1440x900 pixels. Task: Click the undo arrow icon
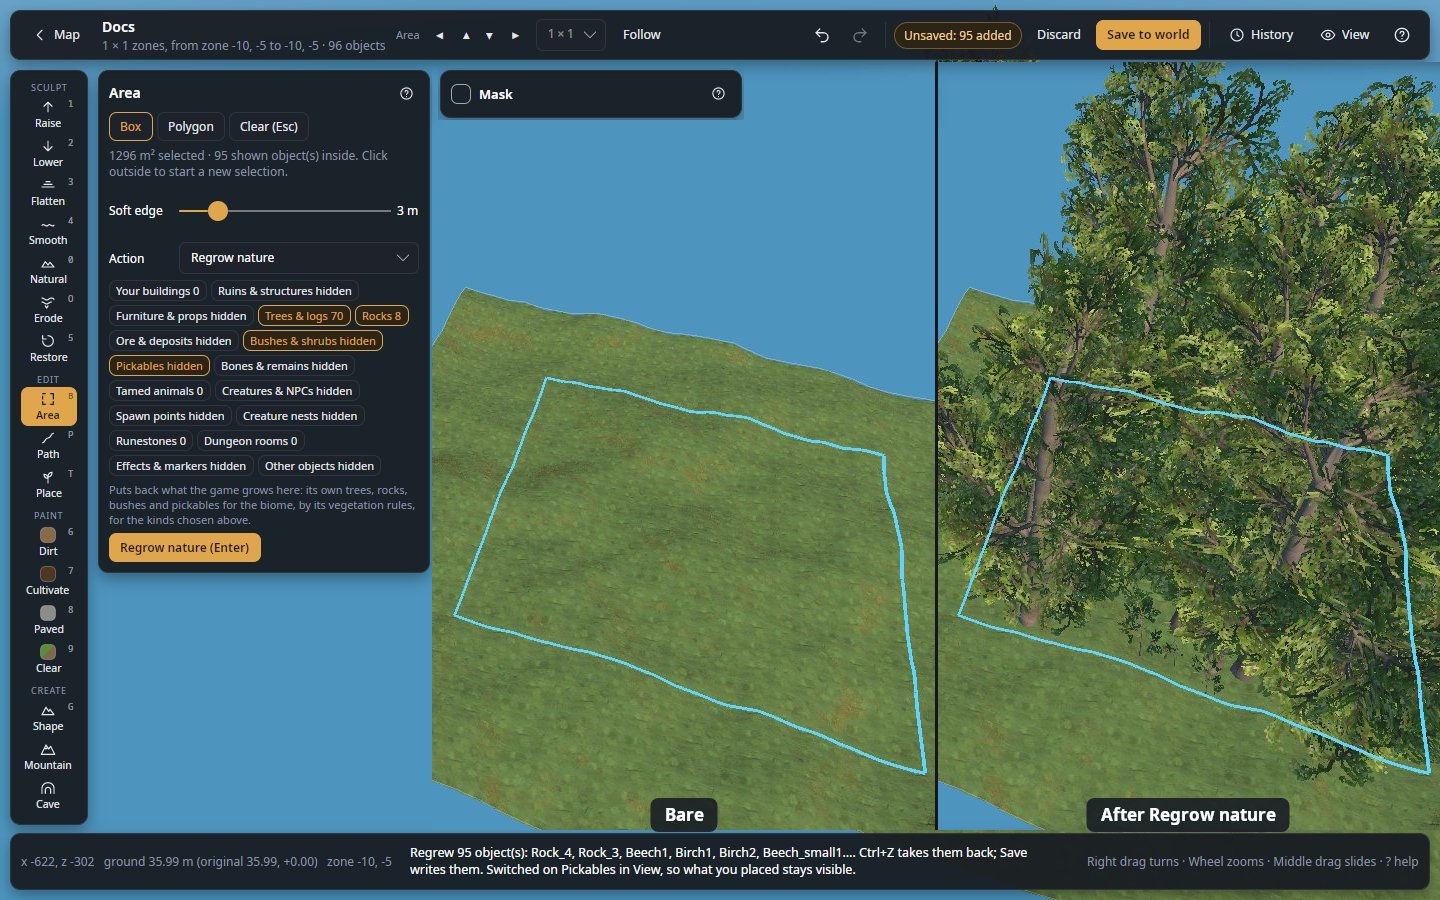[822, 35]
